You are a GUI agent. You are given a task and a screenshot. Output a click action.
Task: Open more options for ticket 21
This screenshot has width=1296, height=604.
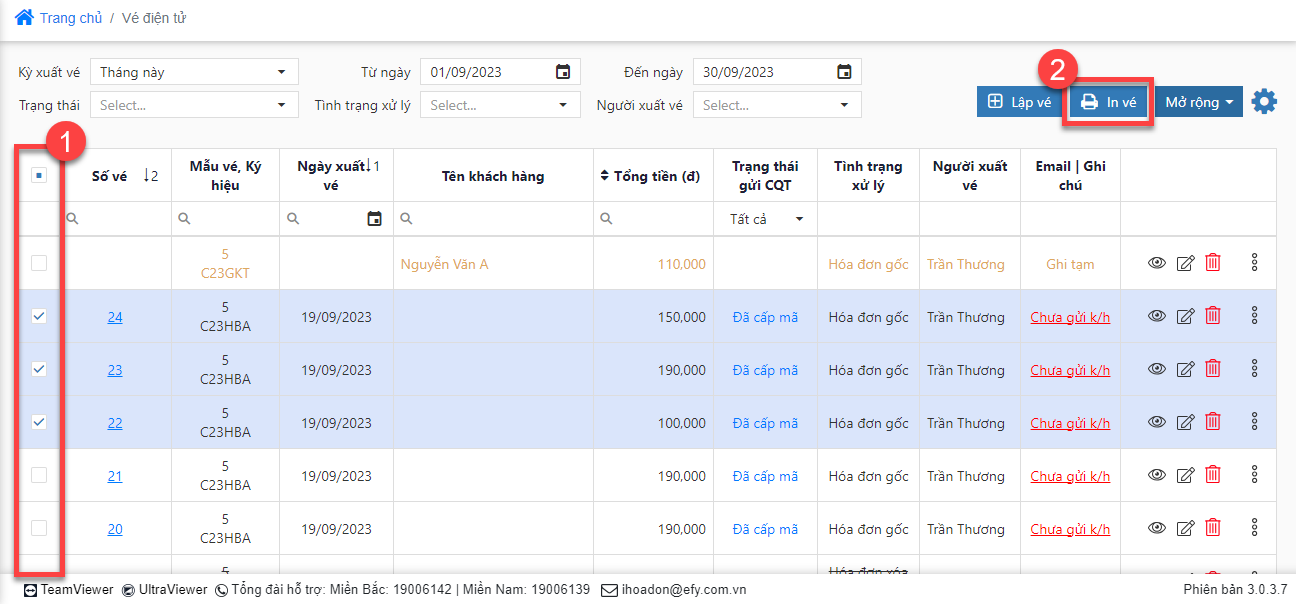point(1254,475)
